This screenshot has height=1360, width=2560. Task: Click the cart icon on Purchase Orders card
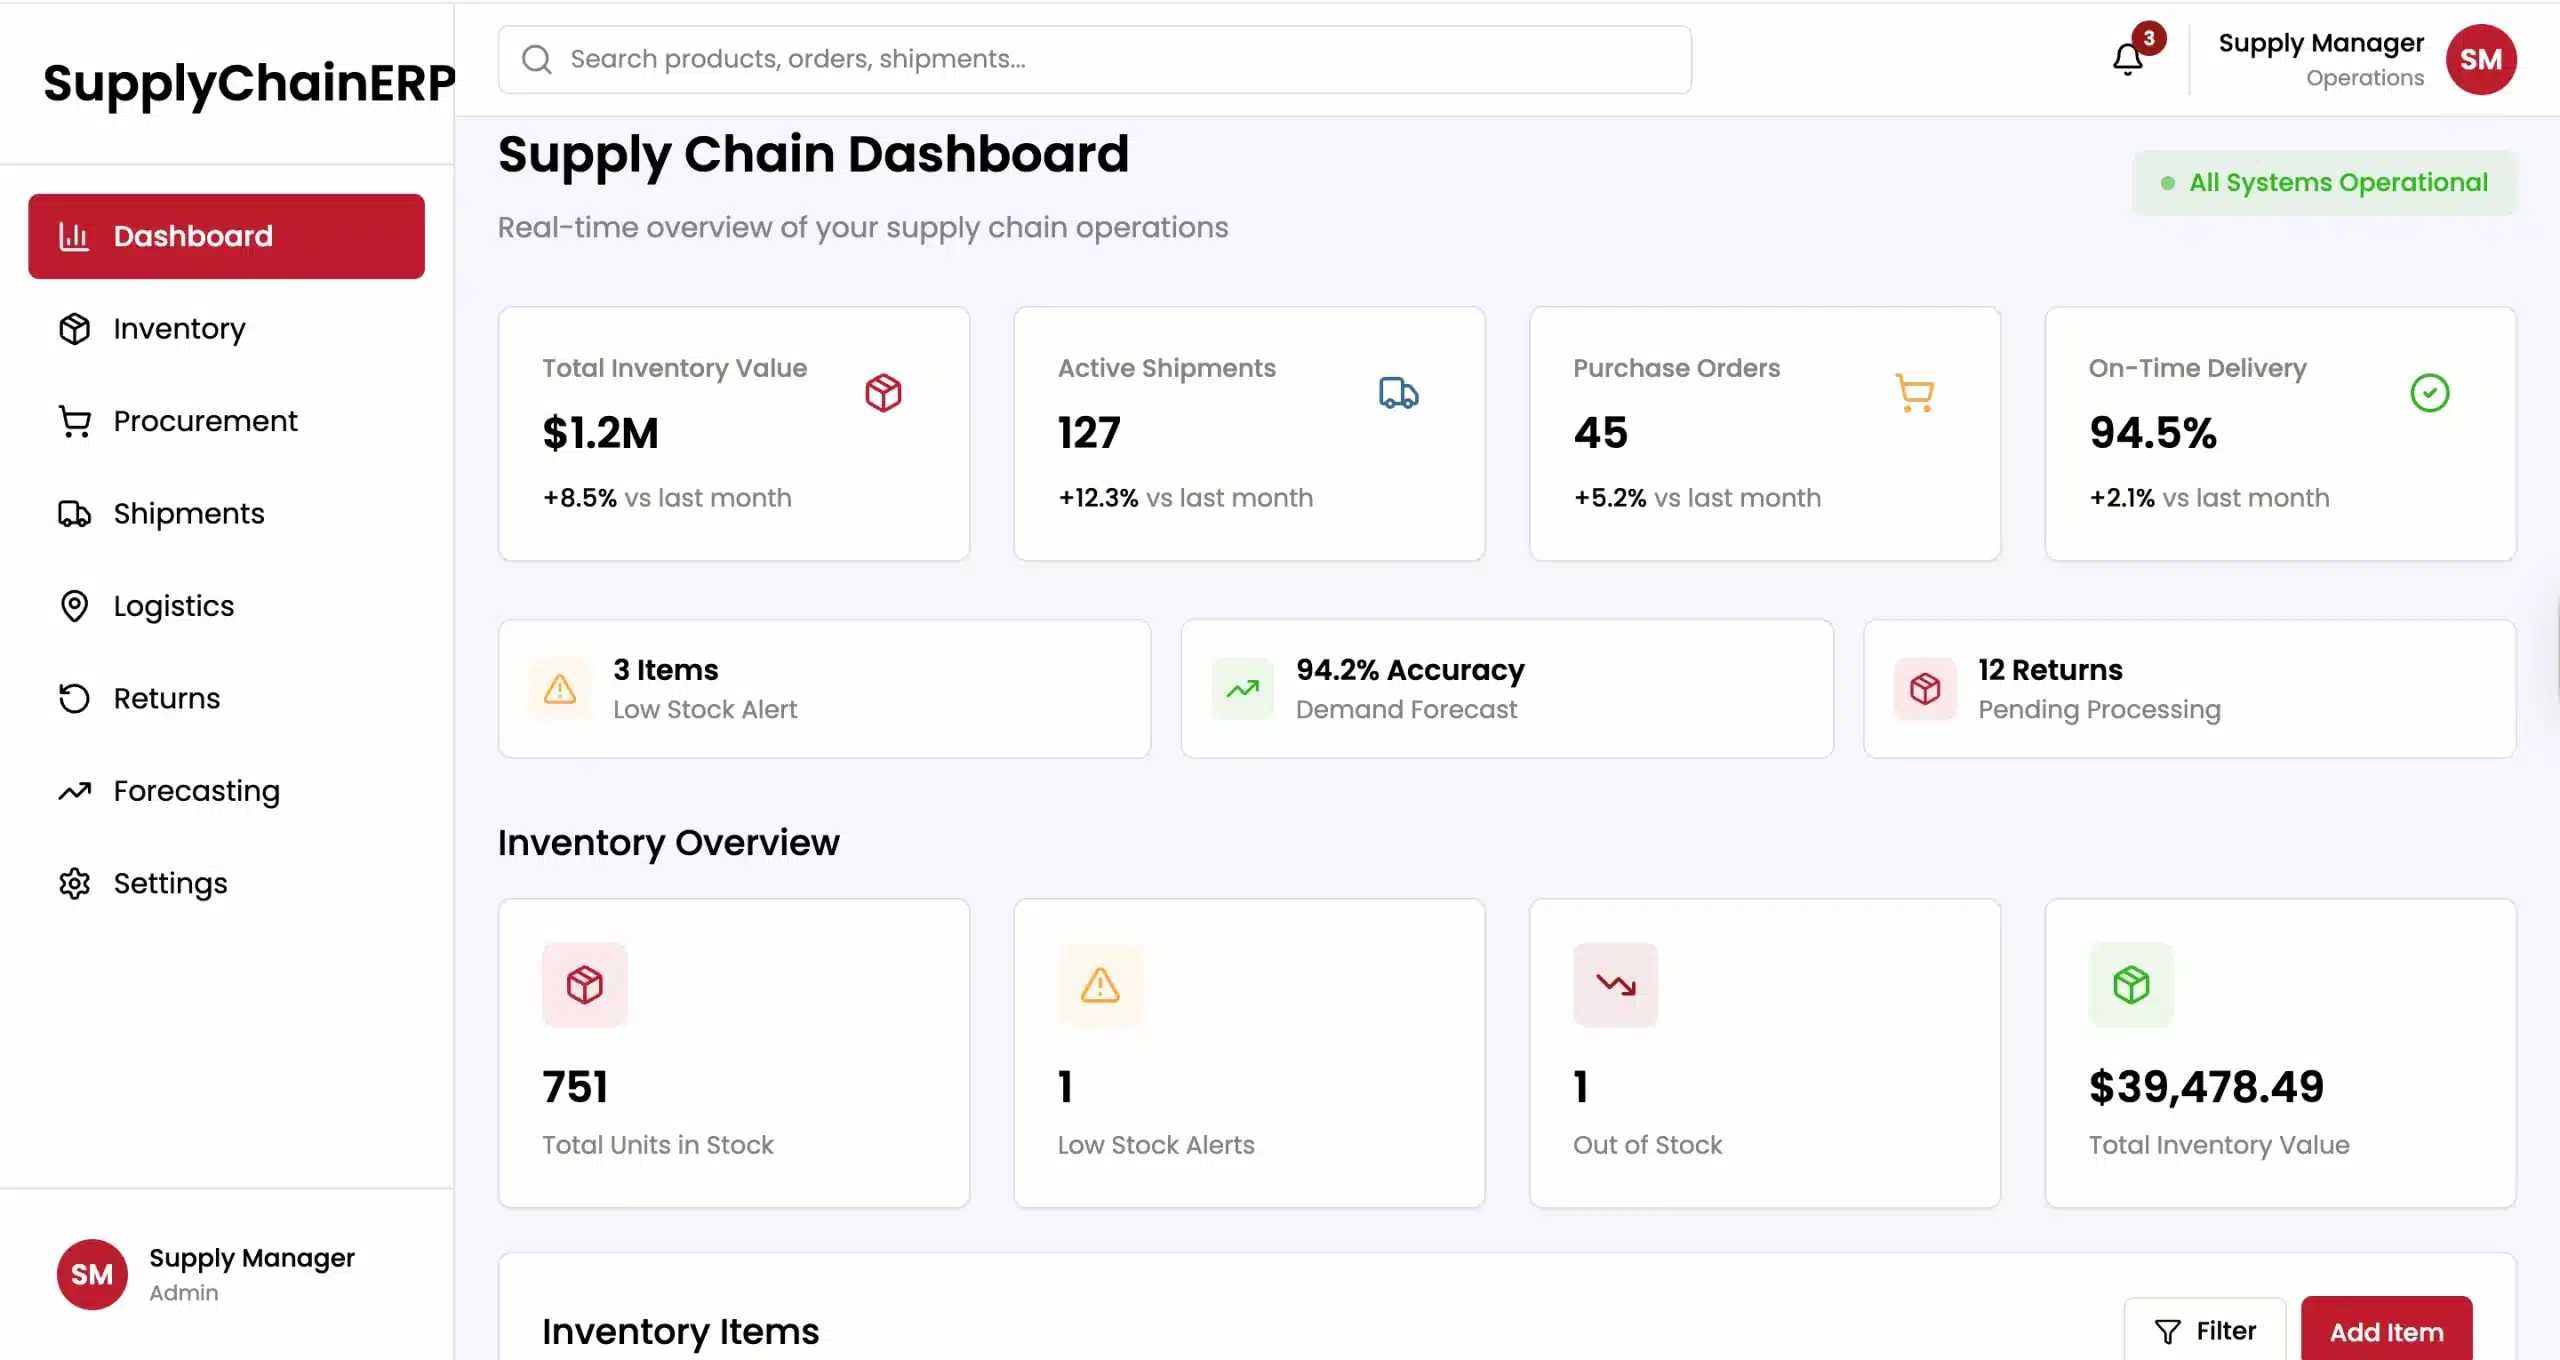pos(1914,393)
